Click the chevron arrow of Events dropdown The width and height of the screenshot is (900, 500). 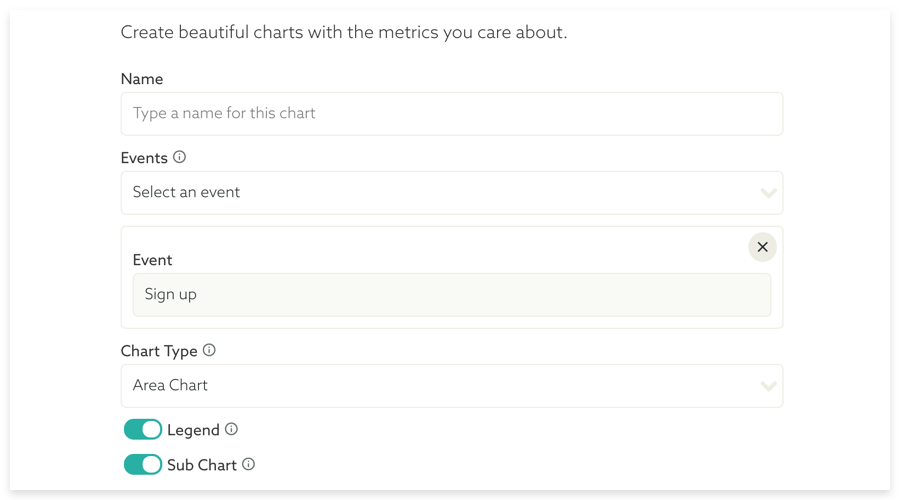click(768, 192)
